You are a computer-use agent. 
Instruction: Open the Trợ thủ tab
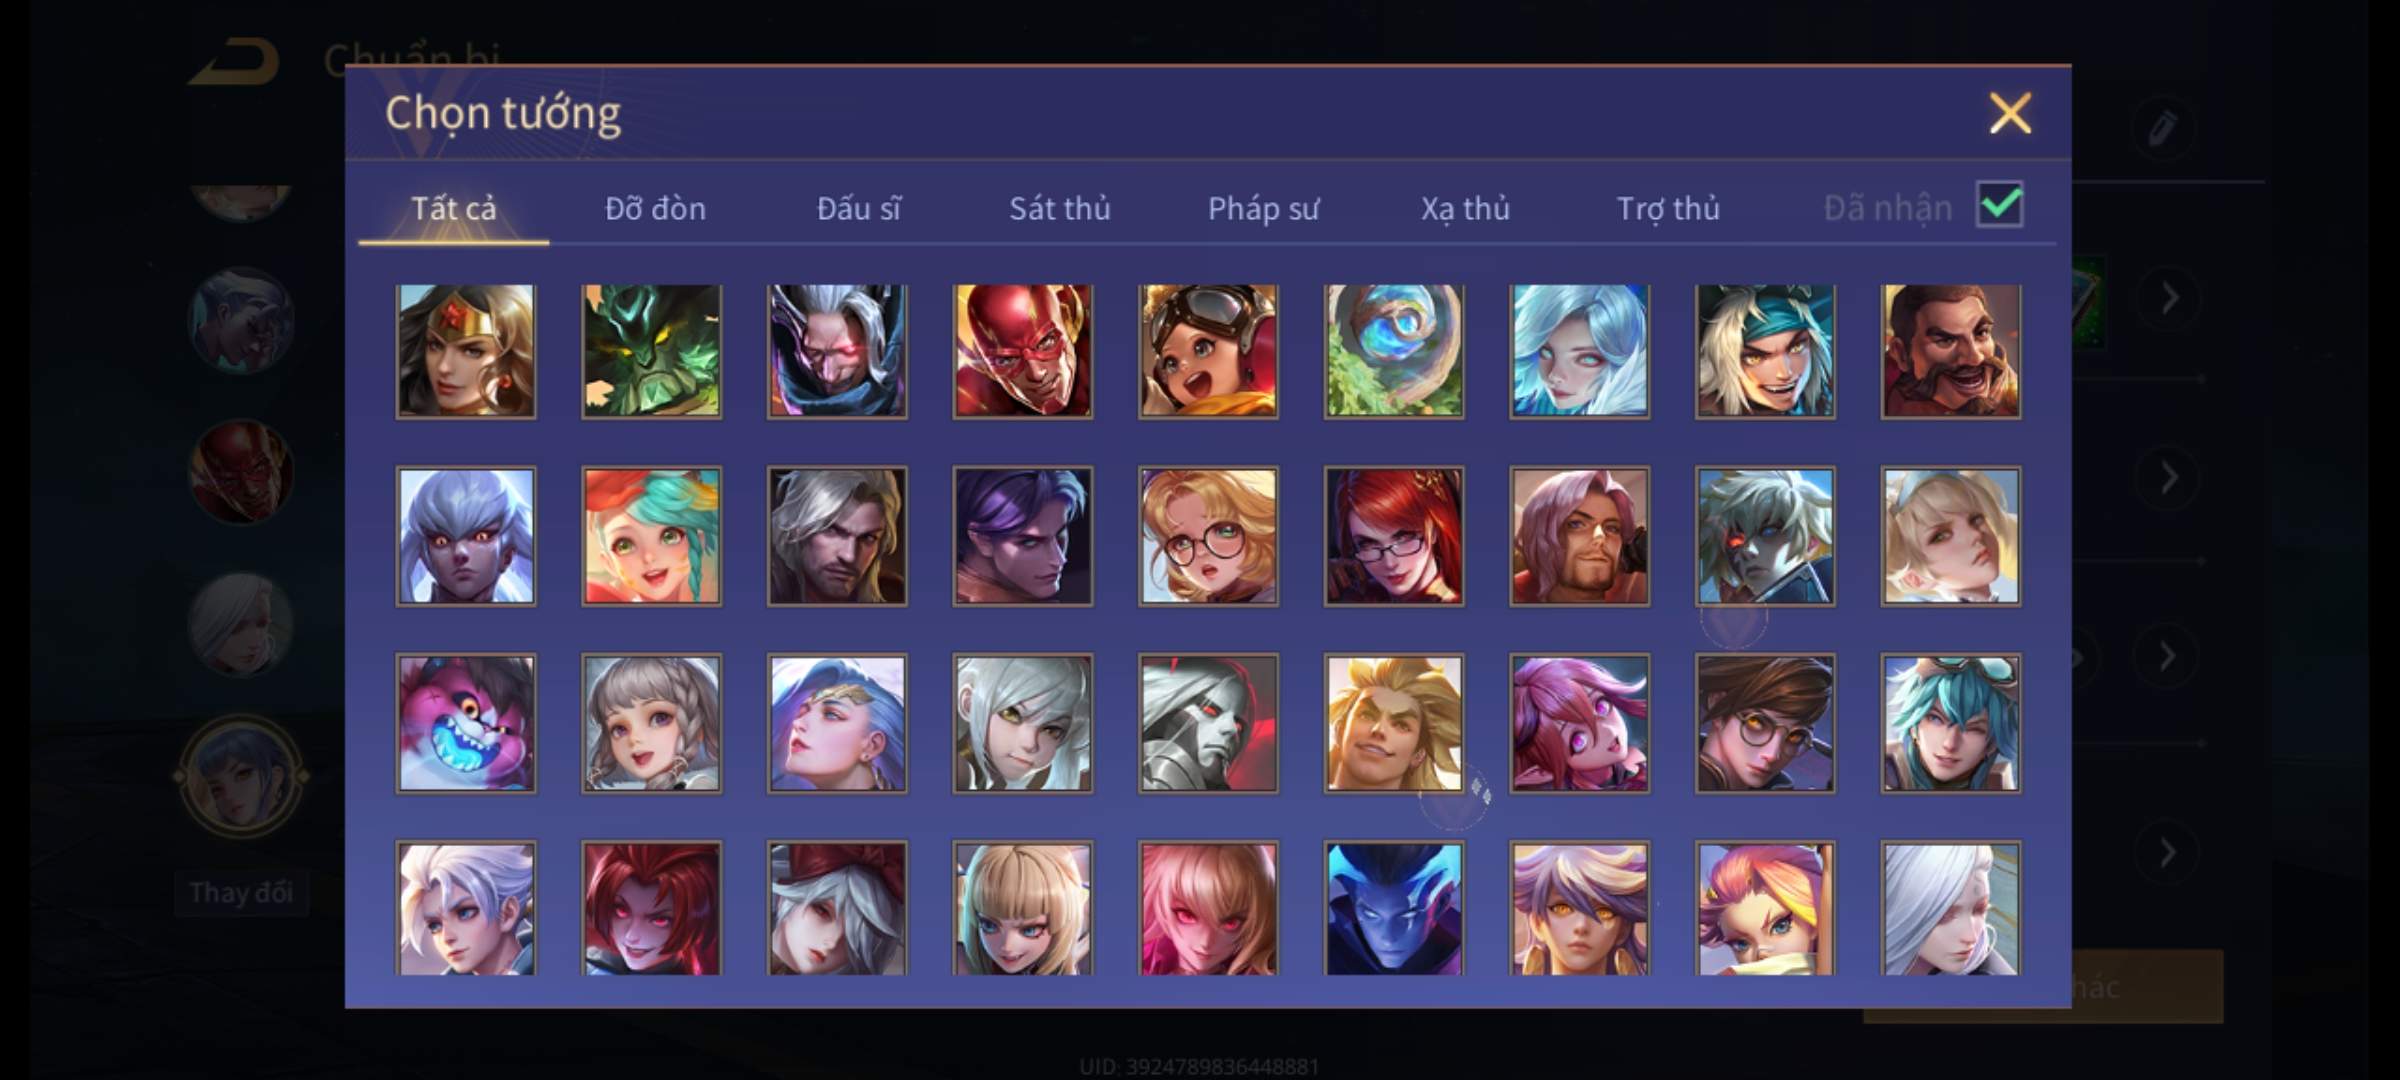click(1668, 208)
